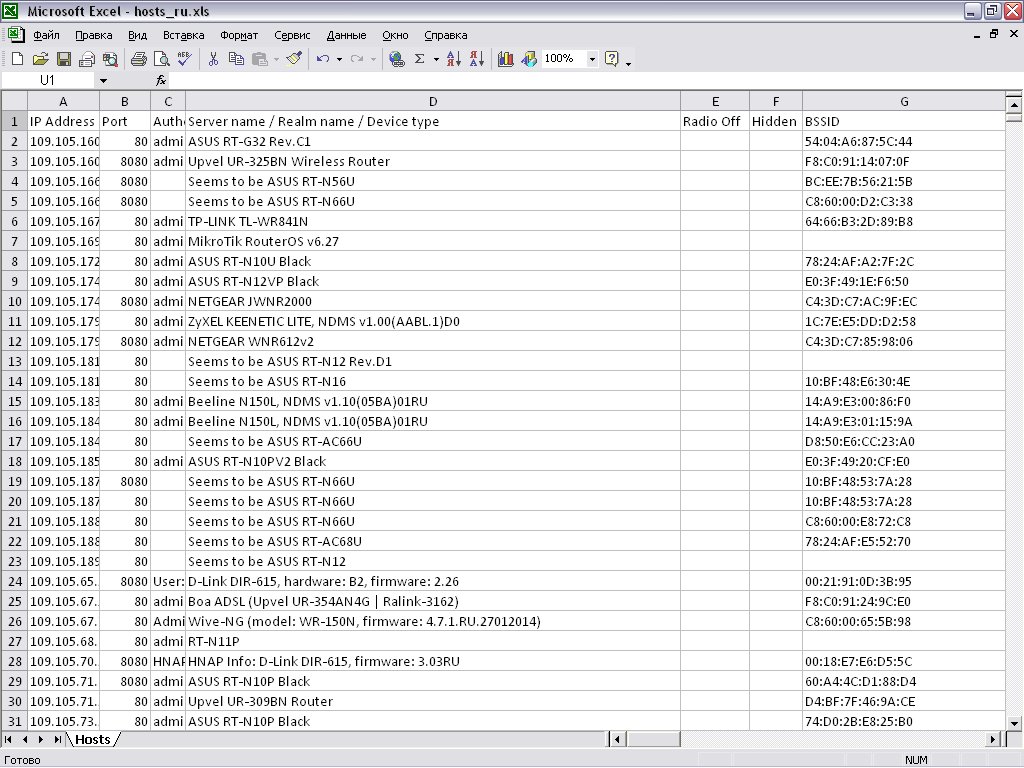Run the Spelling check icon

[x=185, y=59]
